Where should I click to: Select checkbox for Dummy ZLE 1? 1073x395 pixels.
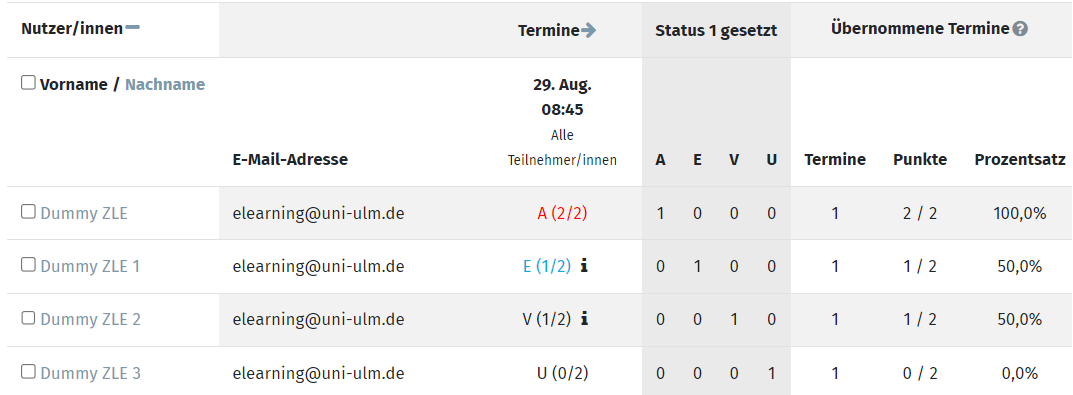click(x=28, y=265)
